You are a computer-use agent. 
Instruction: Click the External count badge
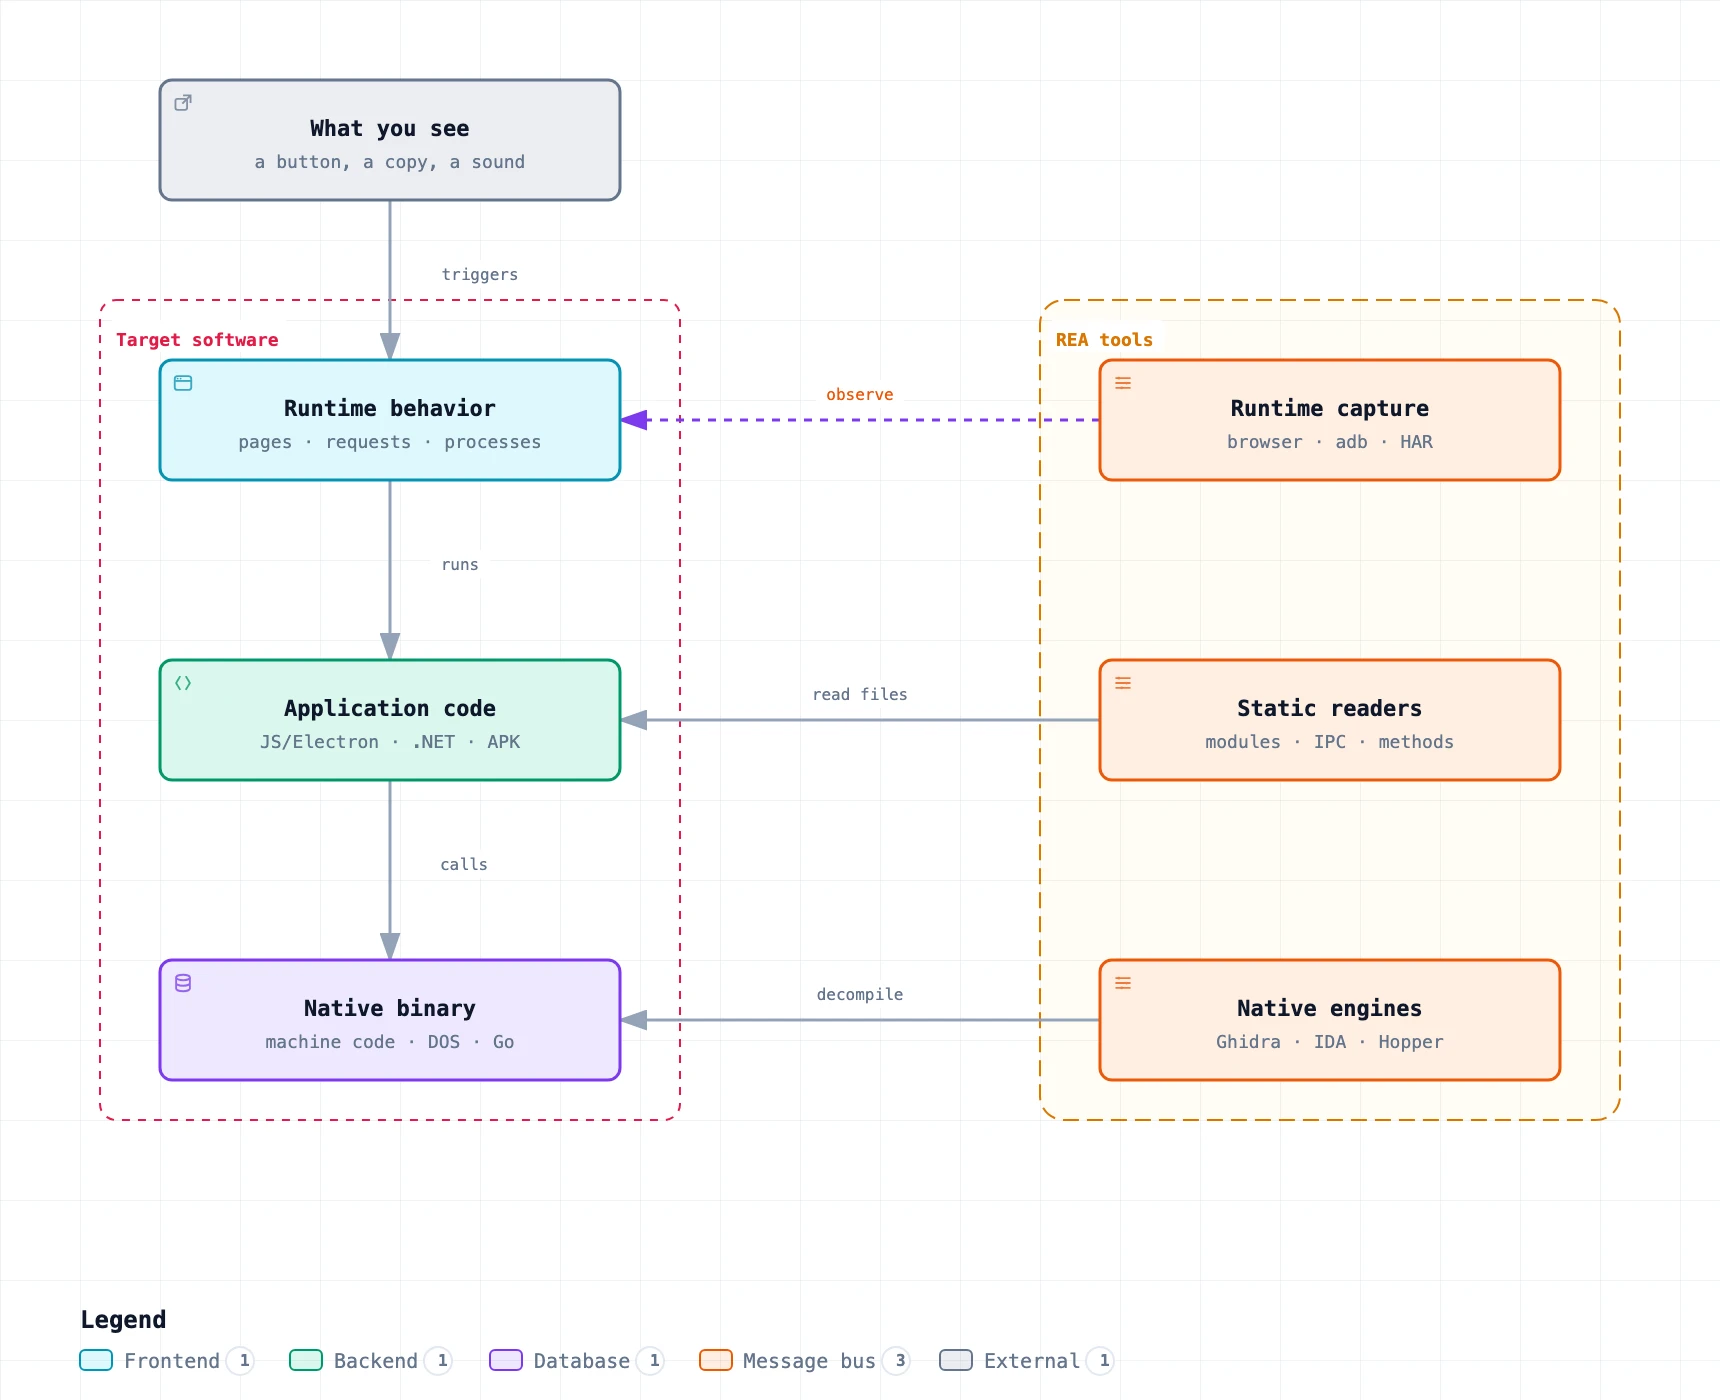click(1101, 1360)
